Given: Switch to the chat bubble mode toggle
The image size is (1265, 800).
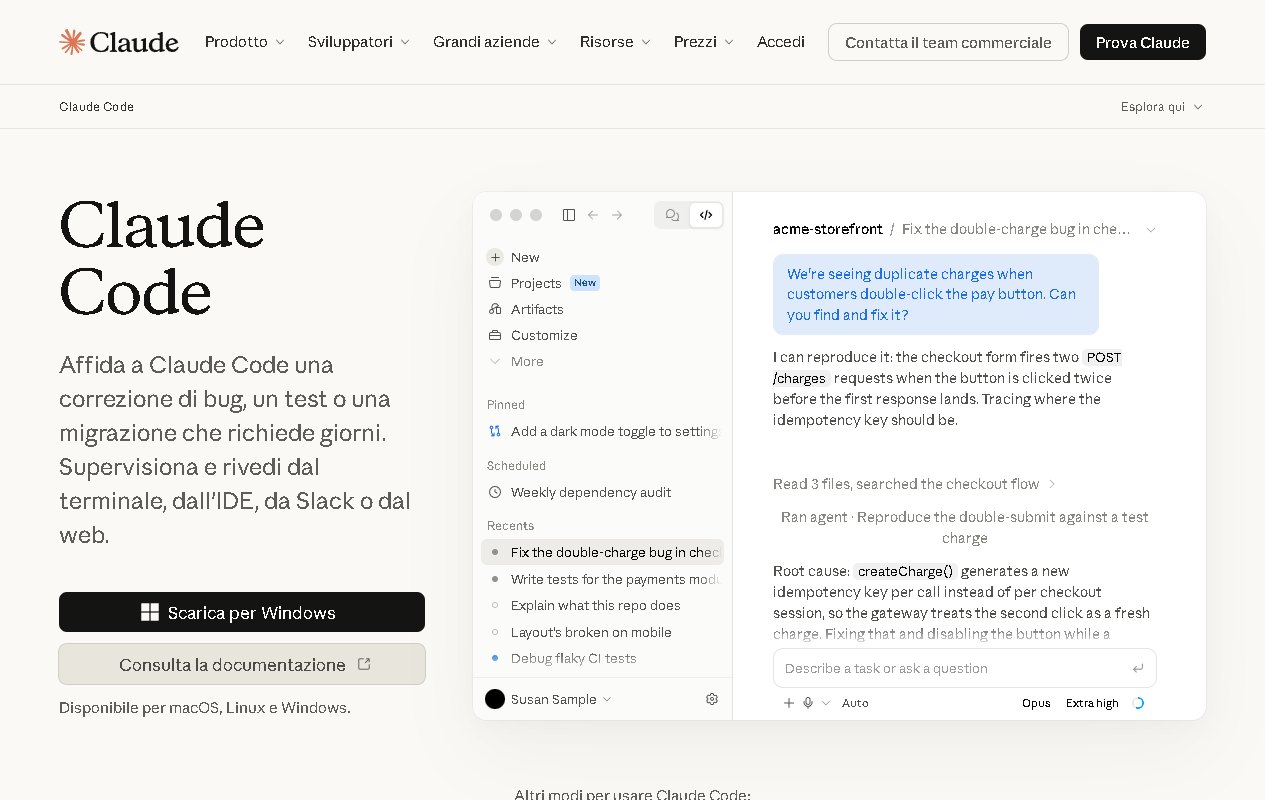Looking at the screenshot, I should coord(672,215).
